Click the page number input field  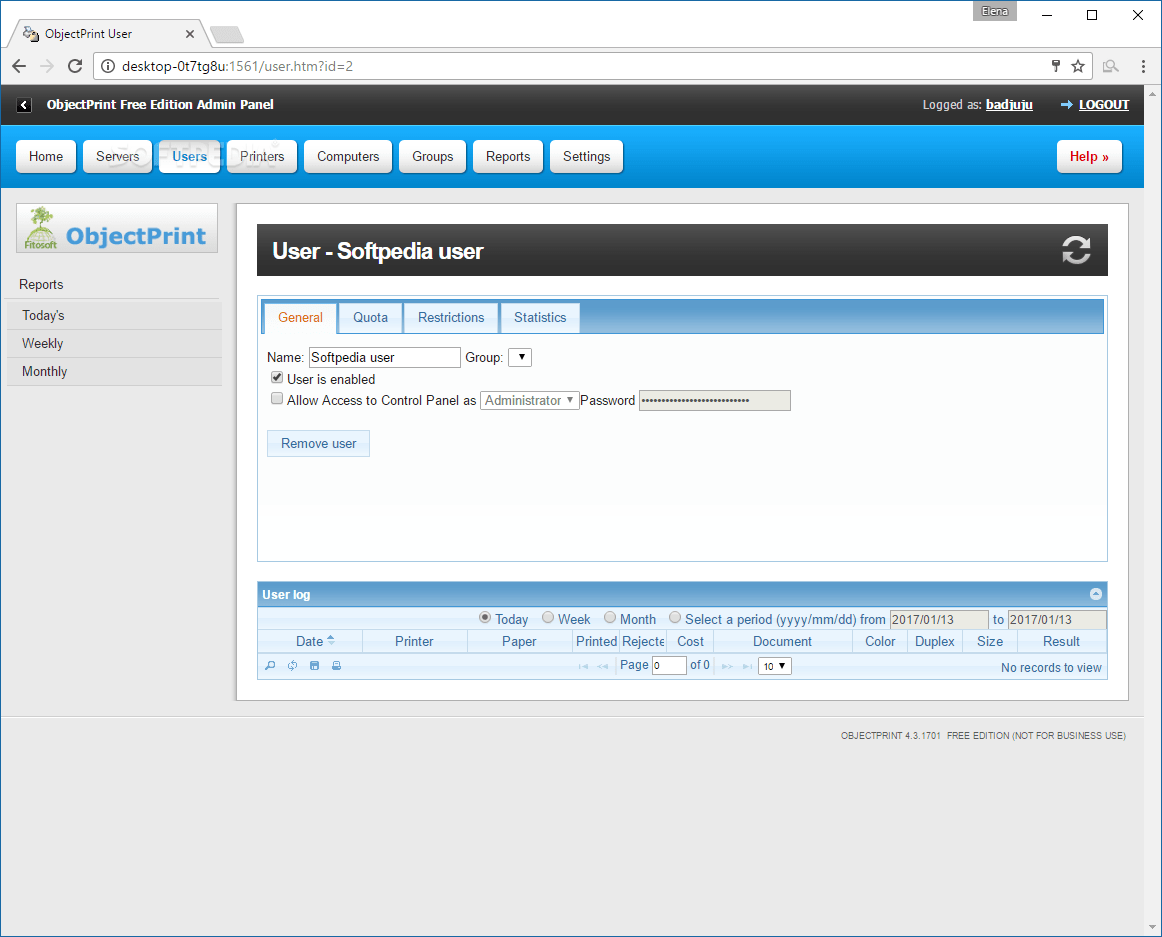tap(668, 666)
